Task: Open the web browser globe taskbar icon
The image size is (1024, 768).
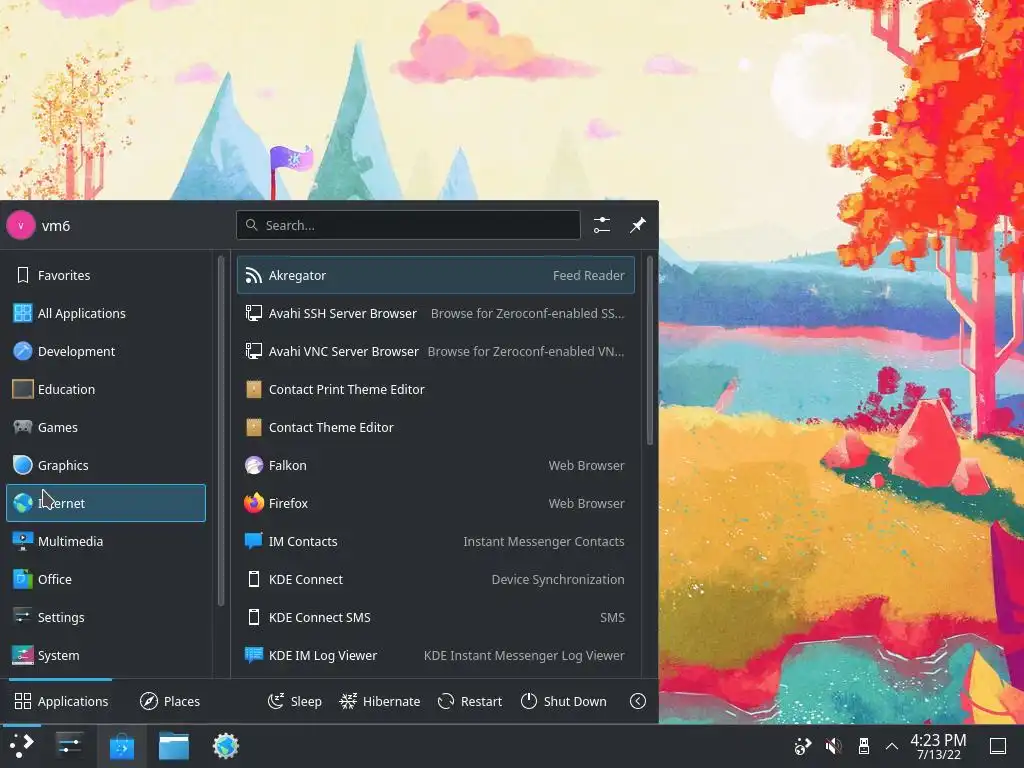Action: tap(226, 746)
